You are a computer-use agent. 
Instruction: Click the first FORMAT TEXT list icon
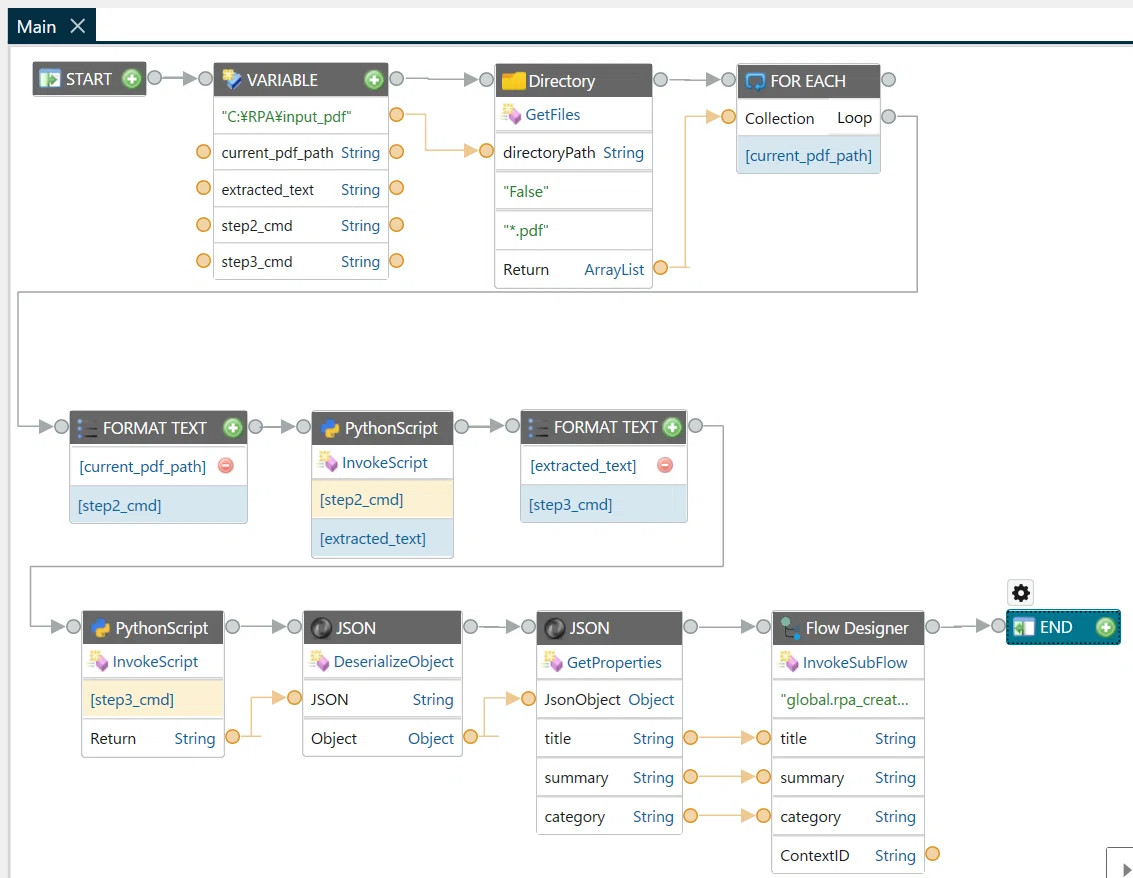click(x=87, y=428)
